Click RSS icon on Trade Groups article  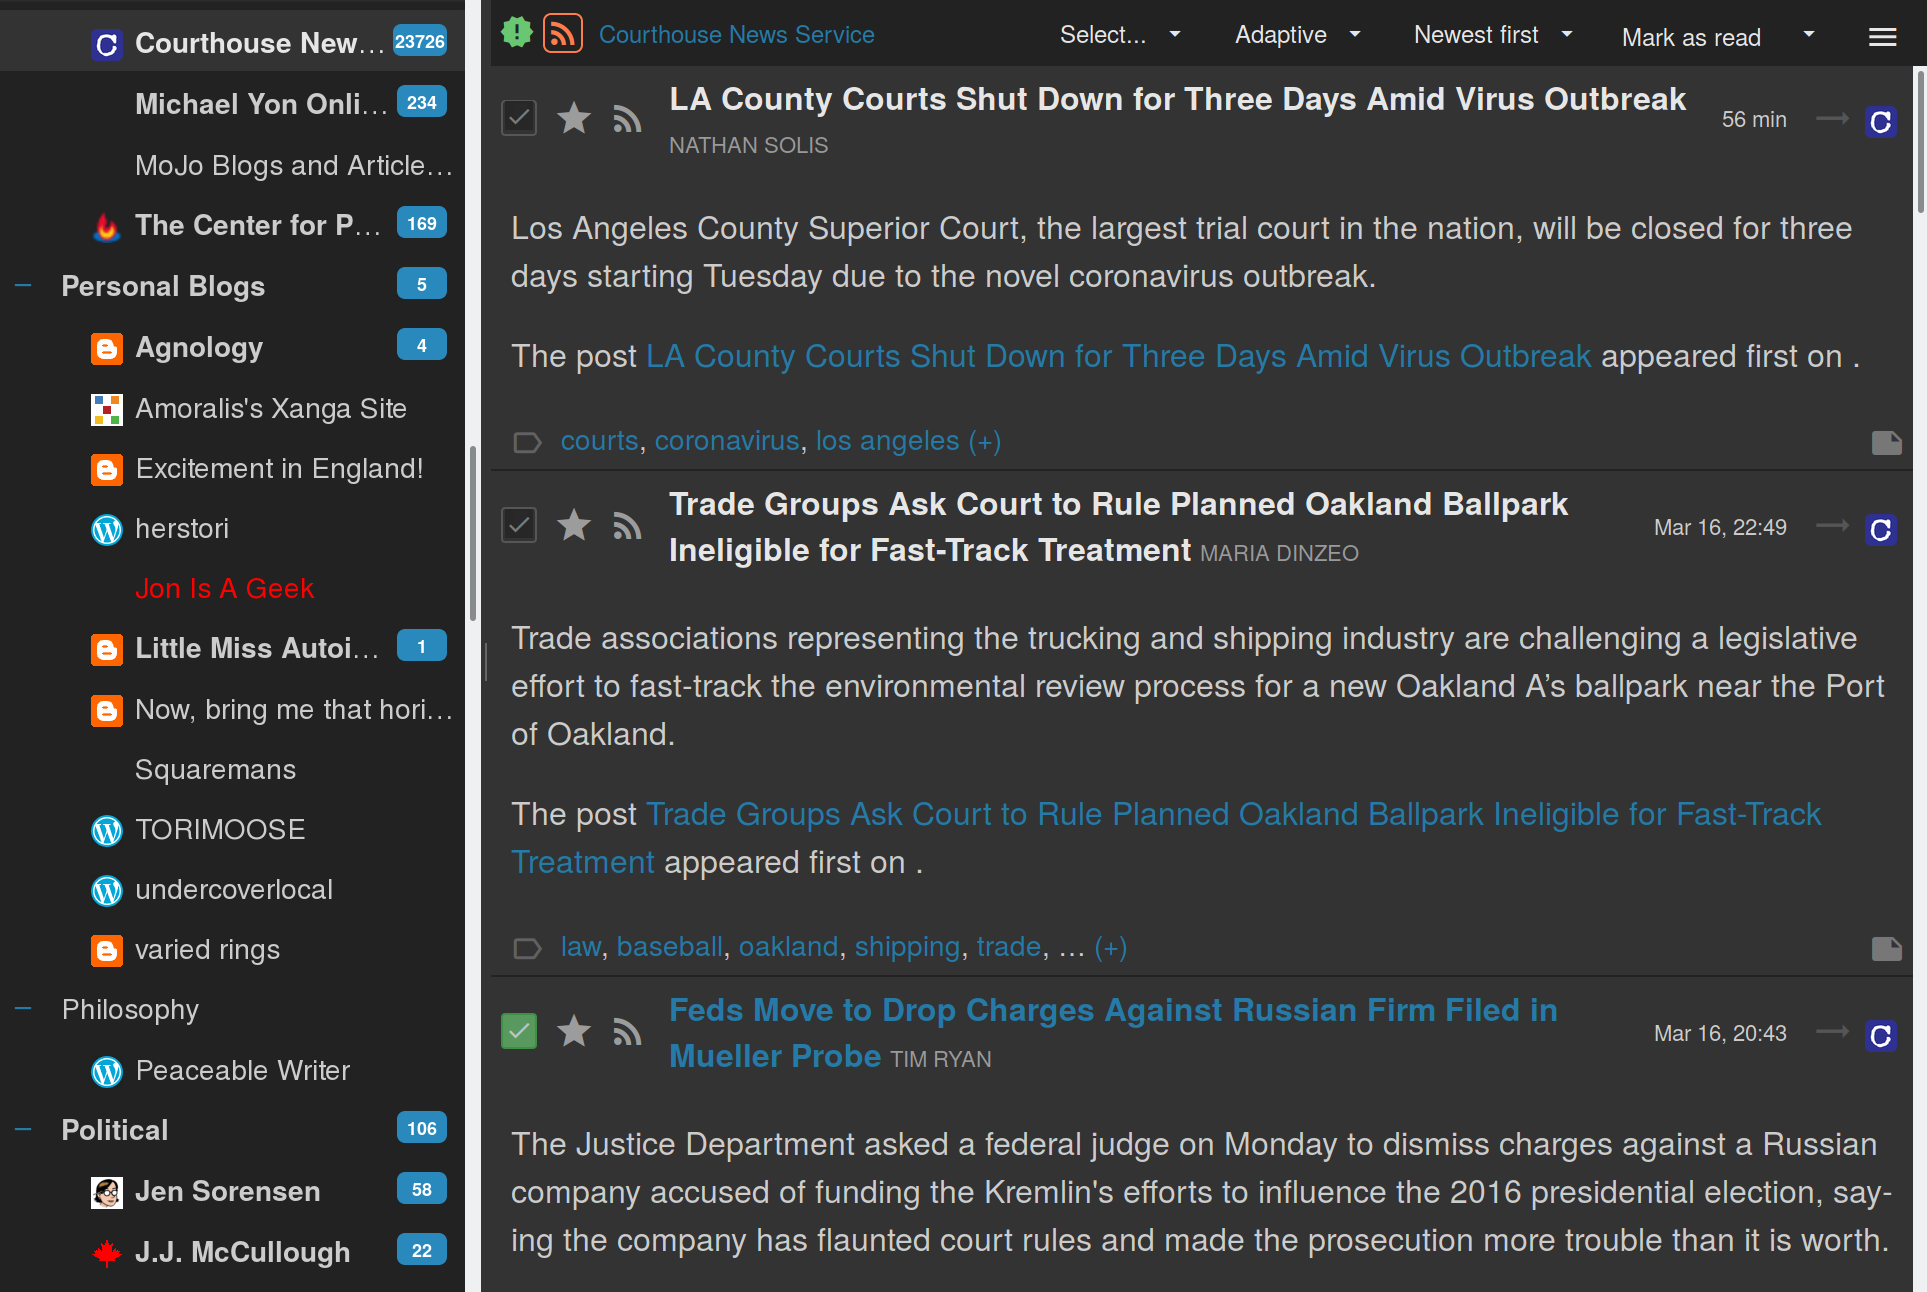pos(627,525)
